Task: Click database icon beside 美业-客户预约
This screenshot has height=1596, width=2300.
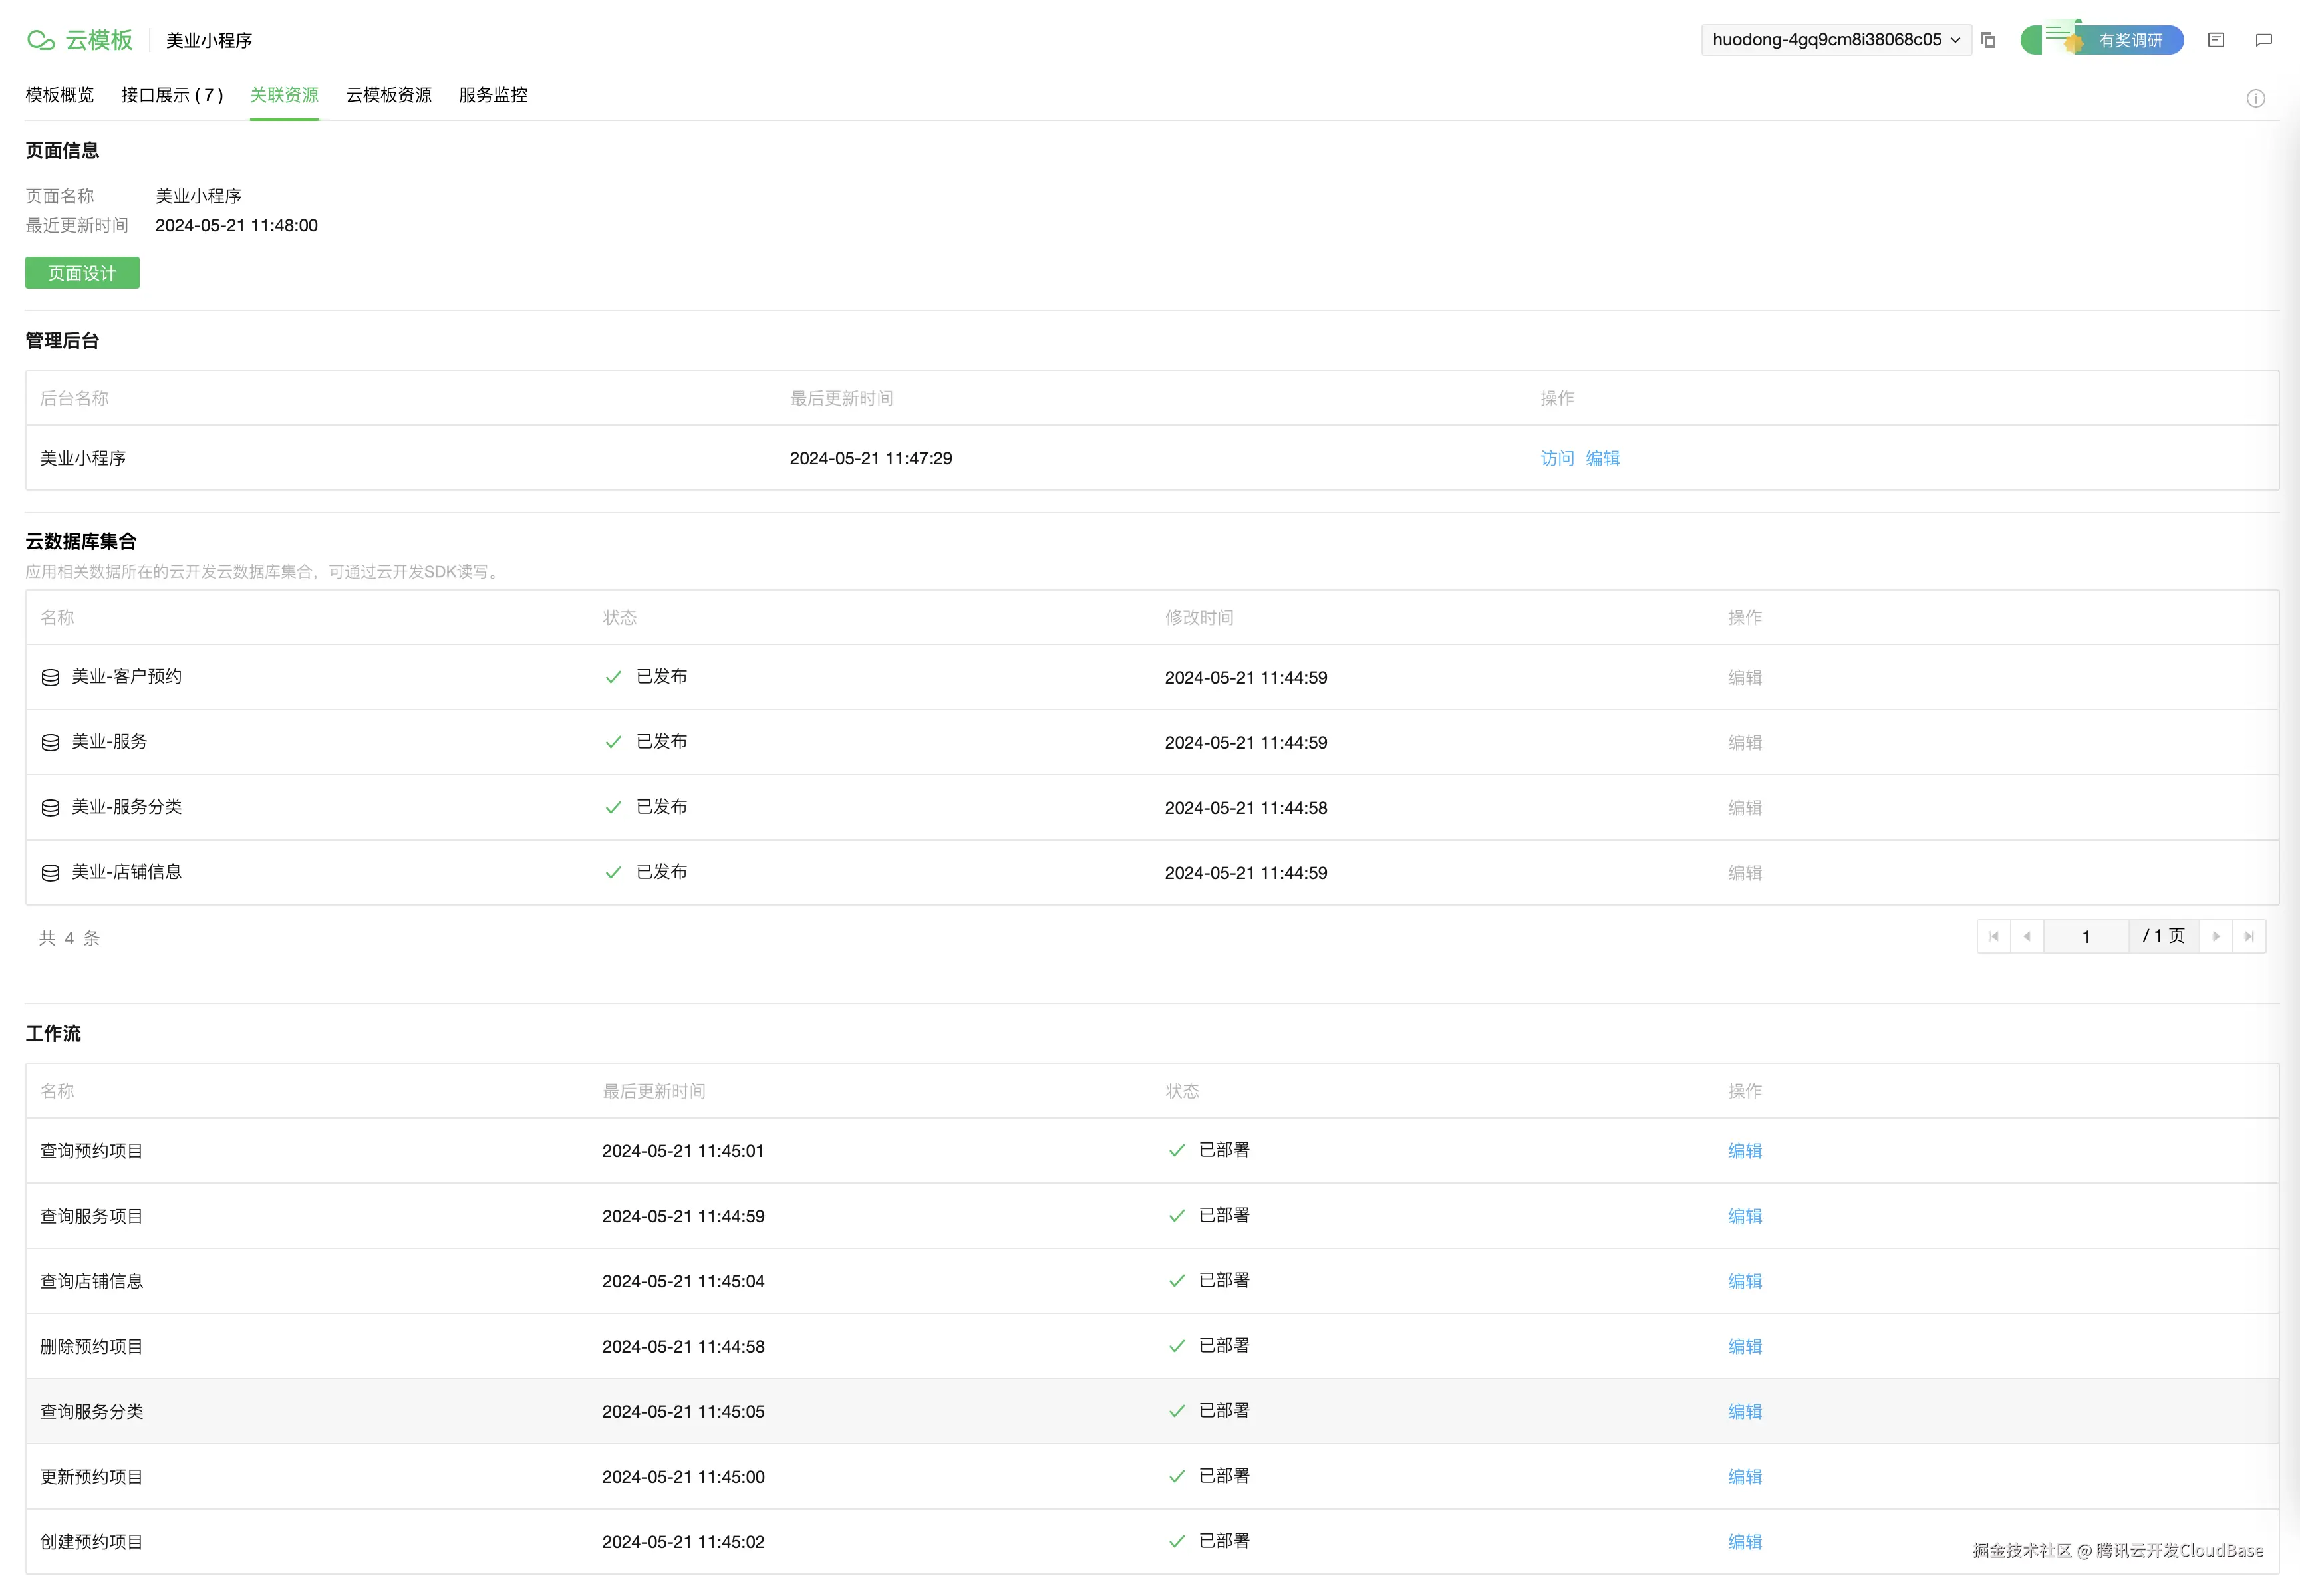Action: (x=50, y=677)
